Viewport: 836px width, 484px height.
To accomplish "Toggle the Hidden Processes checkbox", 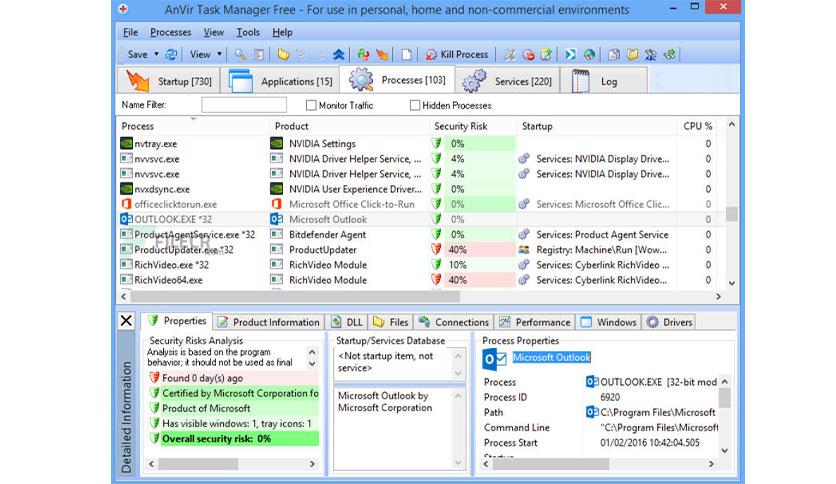I will pyautogui.click(x=415, y=106).
